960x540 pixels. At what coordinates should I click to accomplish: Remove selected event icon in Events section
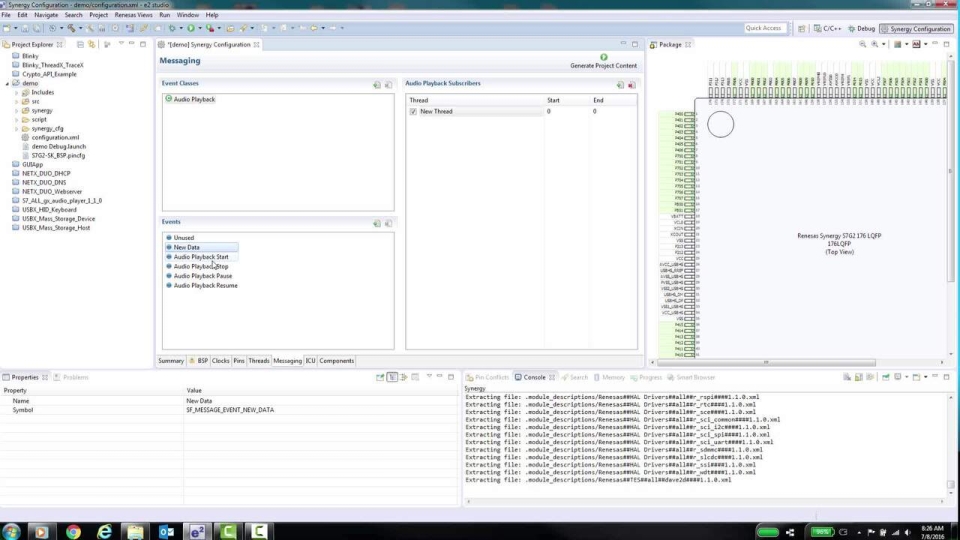pyautogui.click(x=388, y=223)
